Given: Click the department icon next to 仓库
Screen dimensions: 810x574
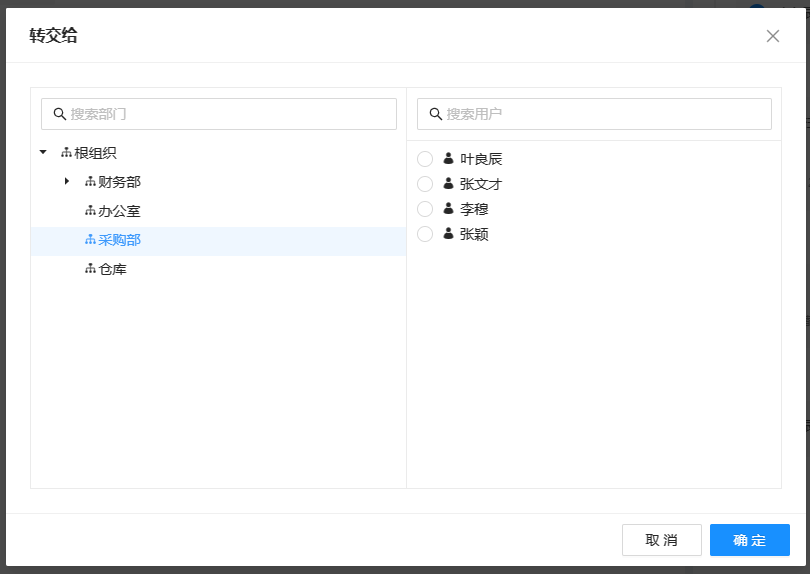Looking at the screenshot, I should click(x=90, y=269).
